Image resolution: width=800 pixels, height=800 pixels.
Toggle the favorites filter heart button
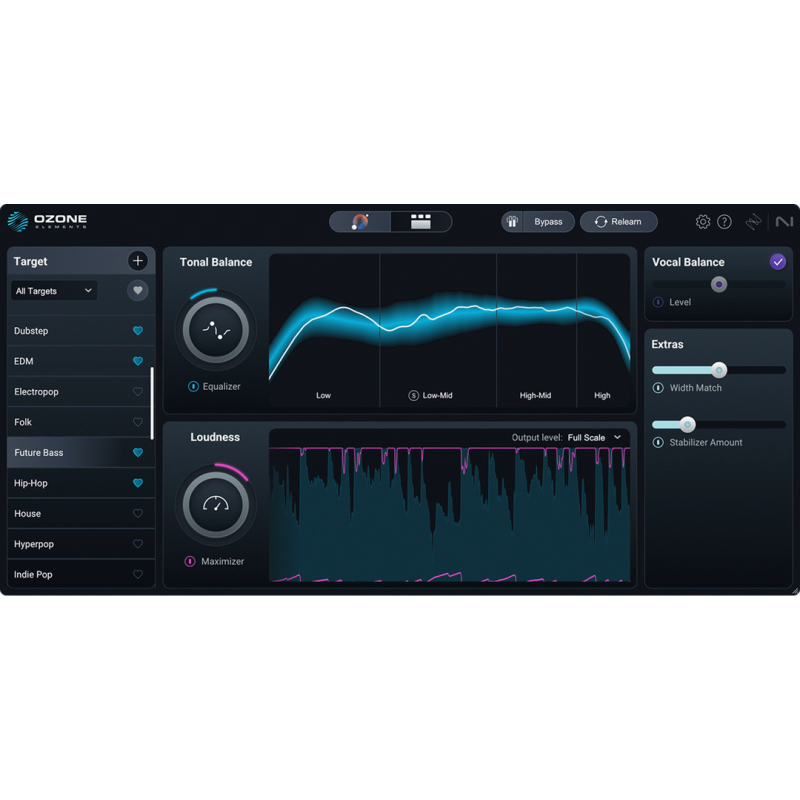pos(137,290)
